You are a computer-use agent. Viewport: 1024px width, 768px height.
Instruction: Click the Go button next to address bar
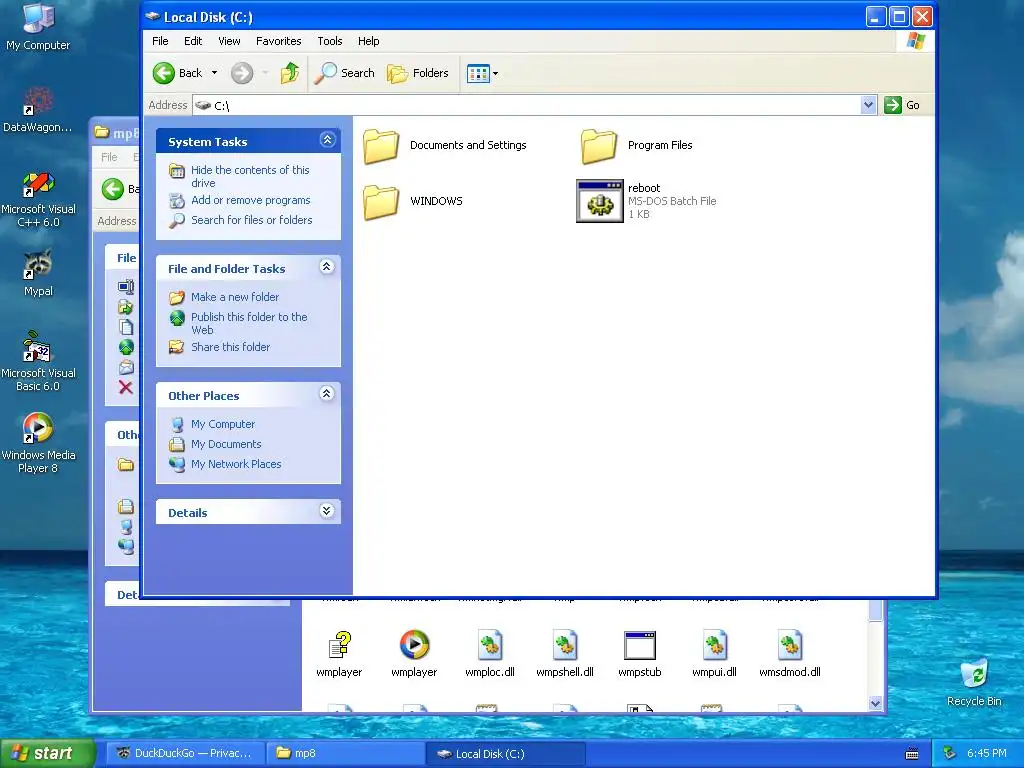902,105
